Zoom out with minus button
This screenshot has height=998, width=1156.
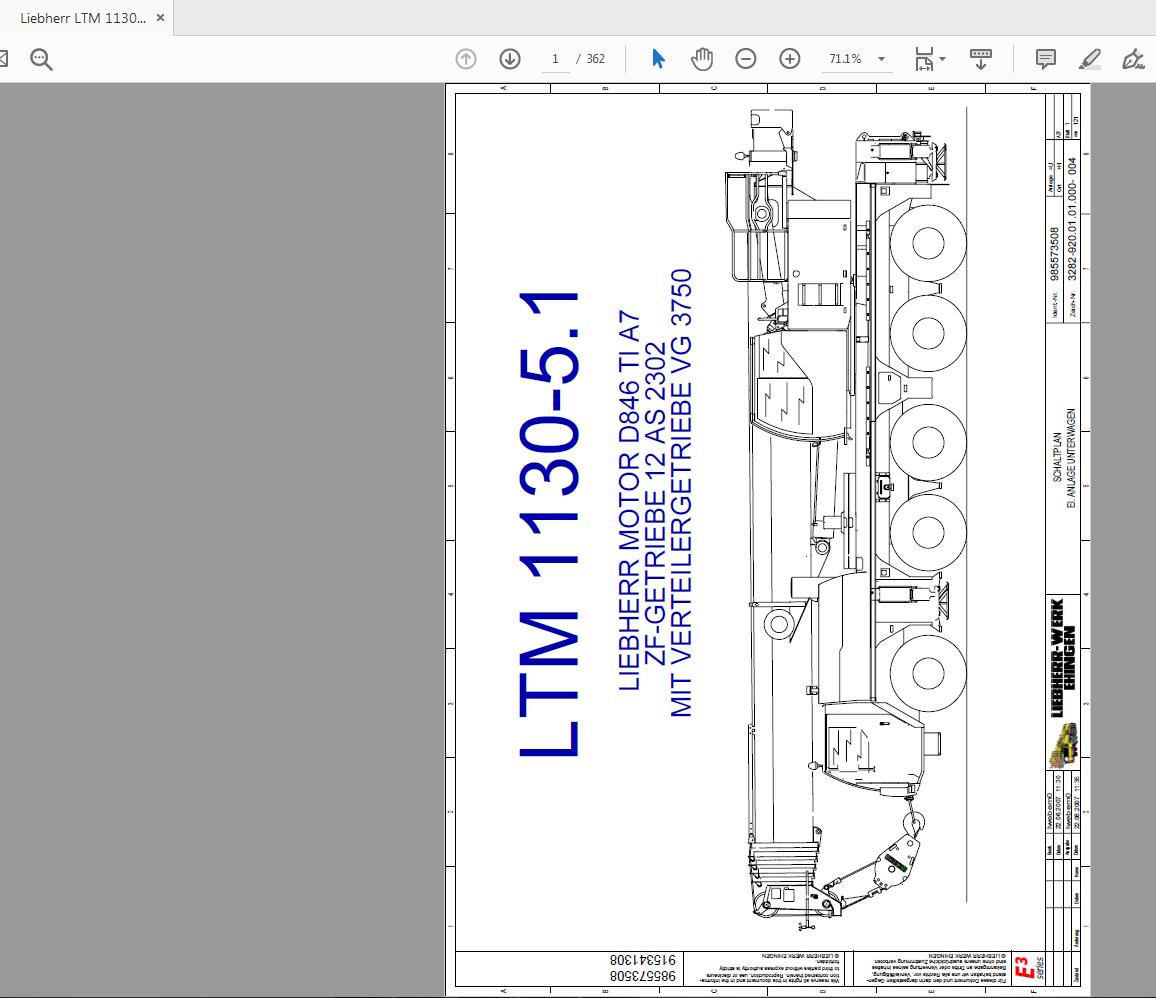[746, 59]
